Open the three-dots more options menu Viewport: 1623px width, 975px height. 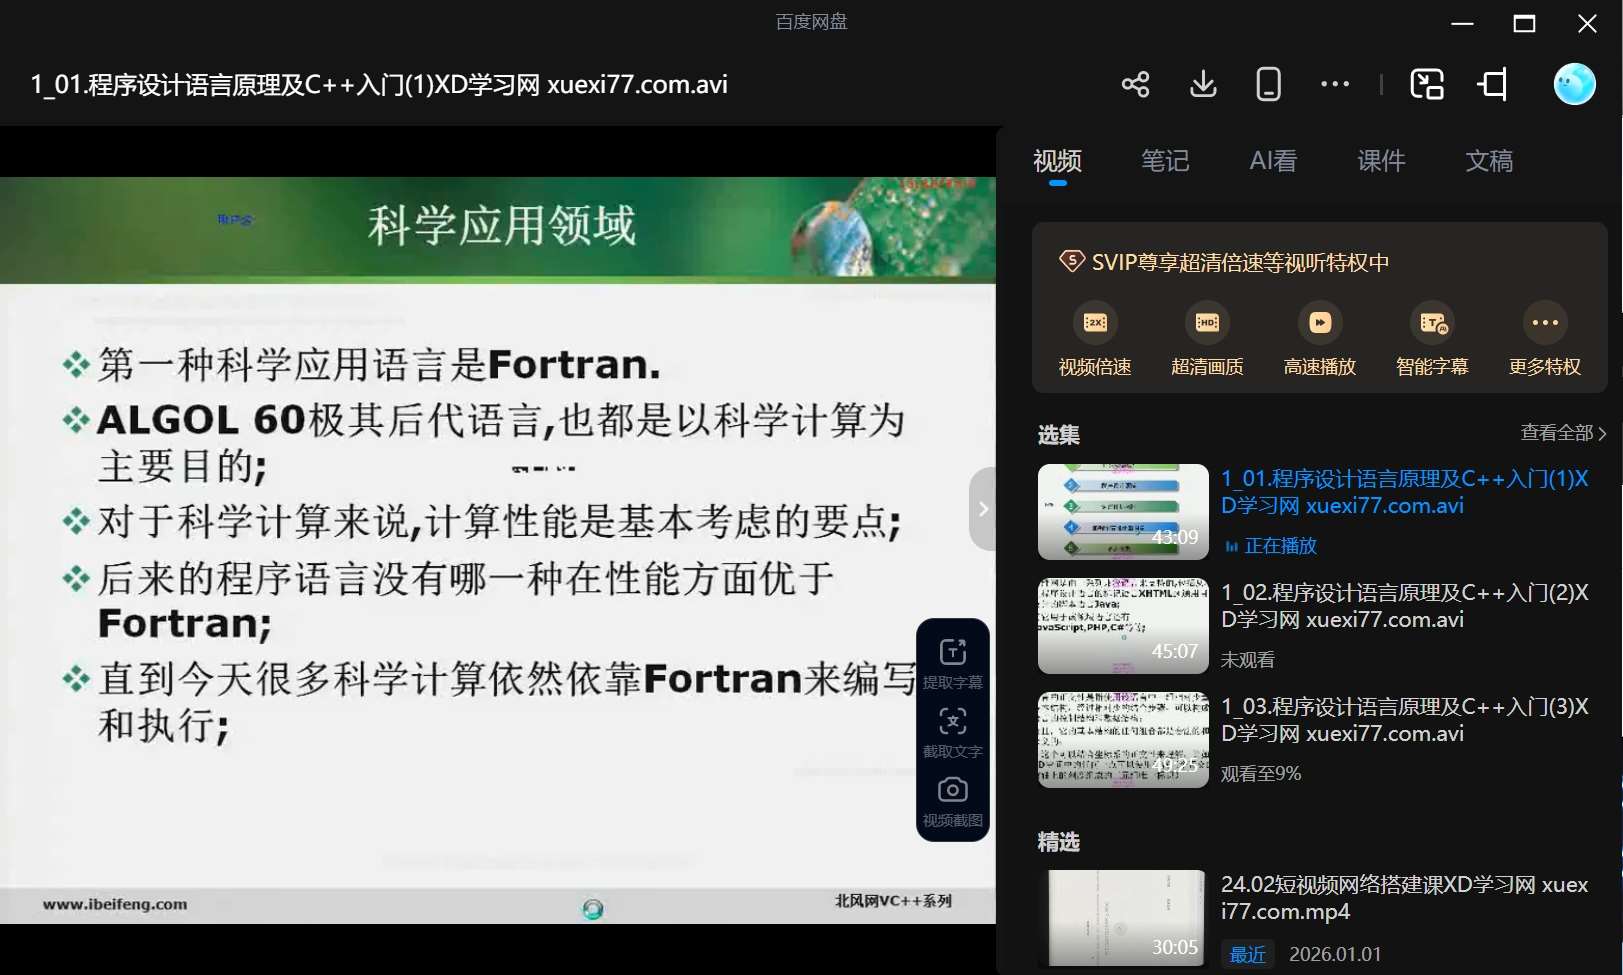1334,84
